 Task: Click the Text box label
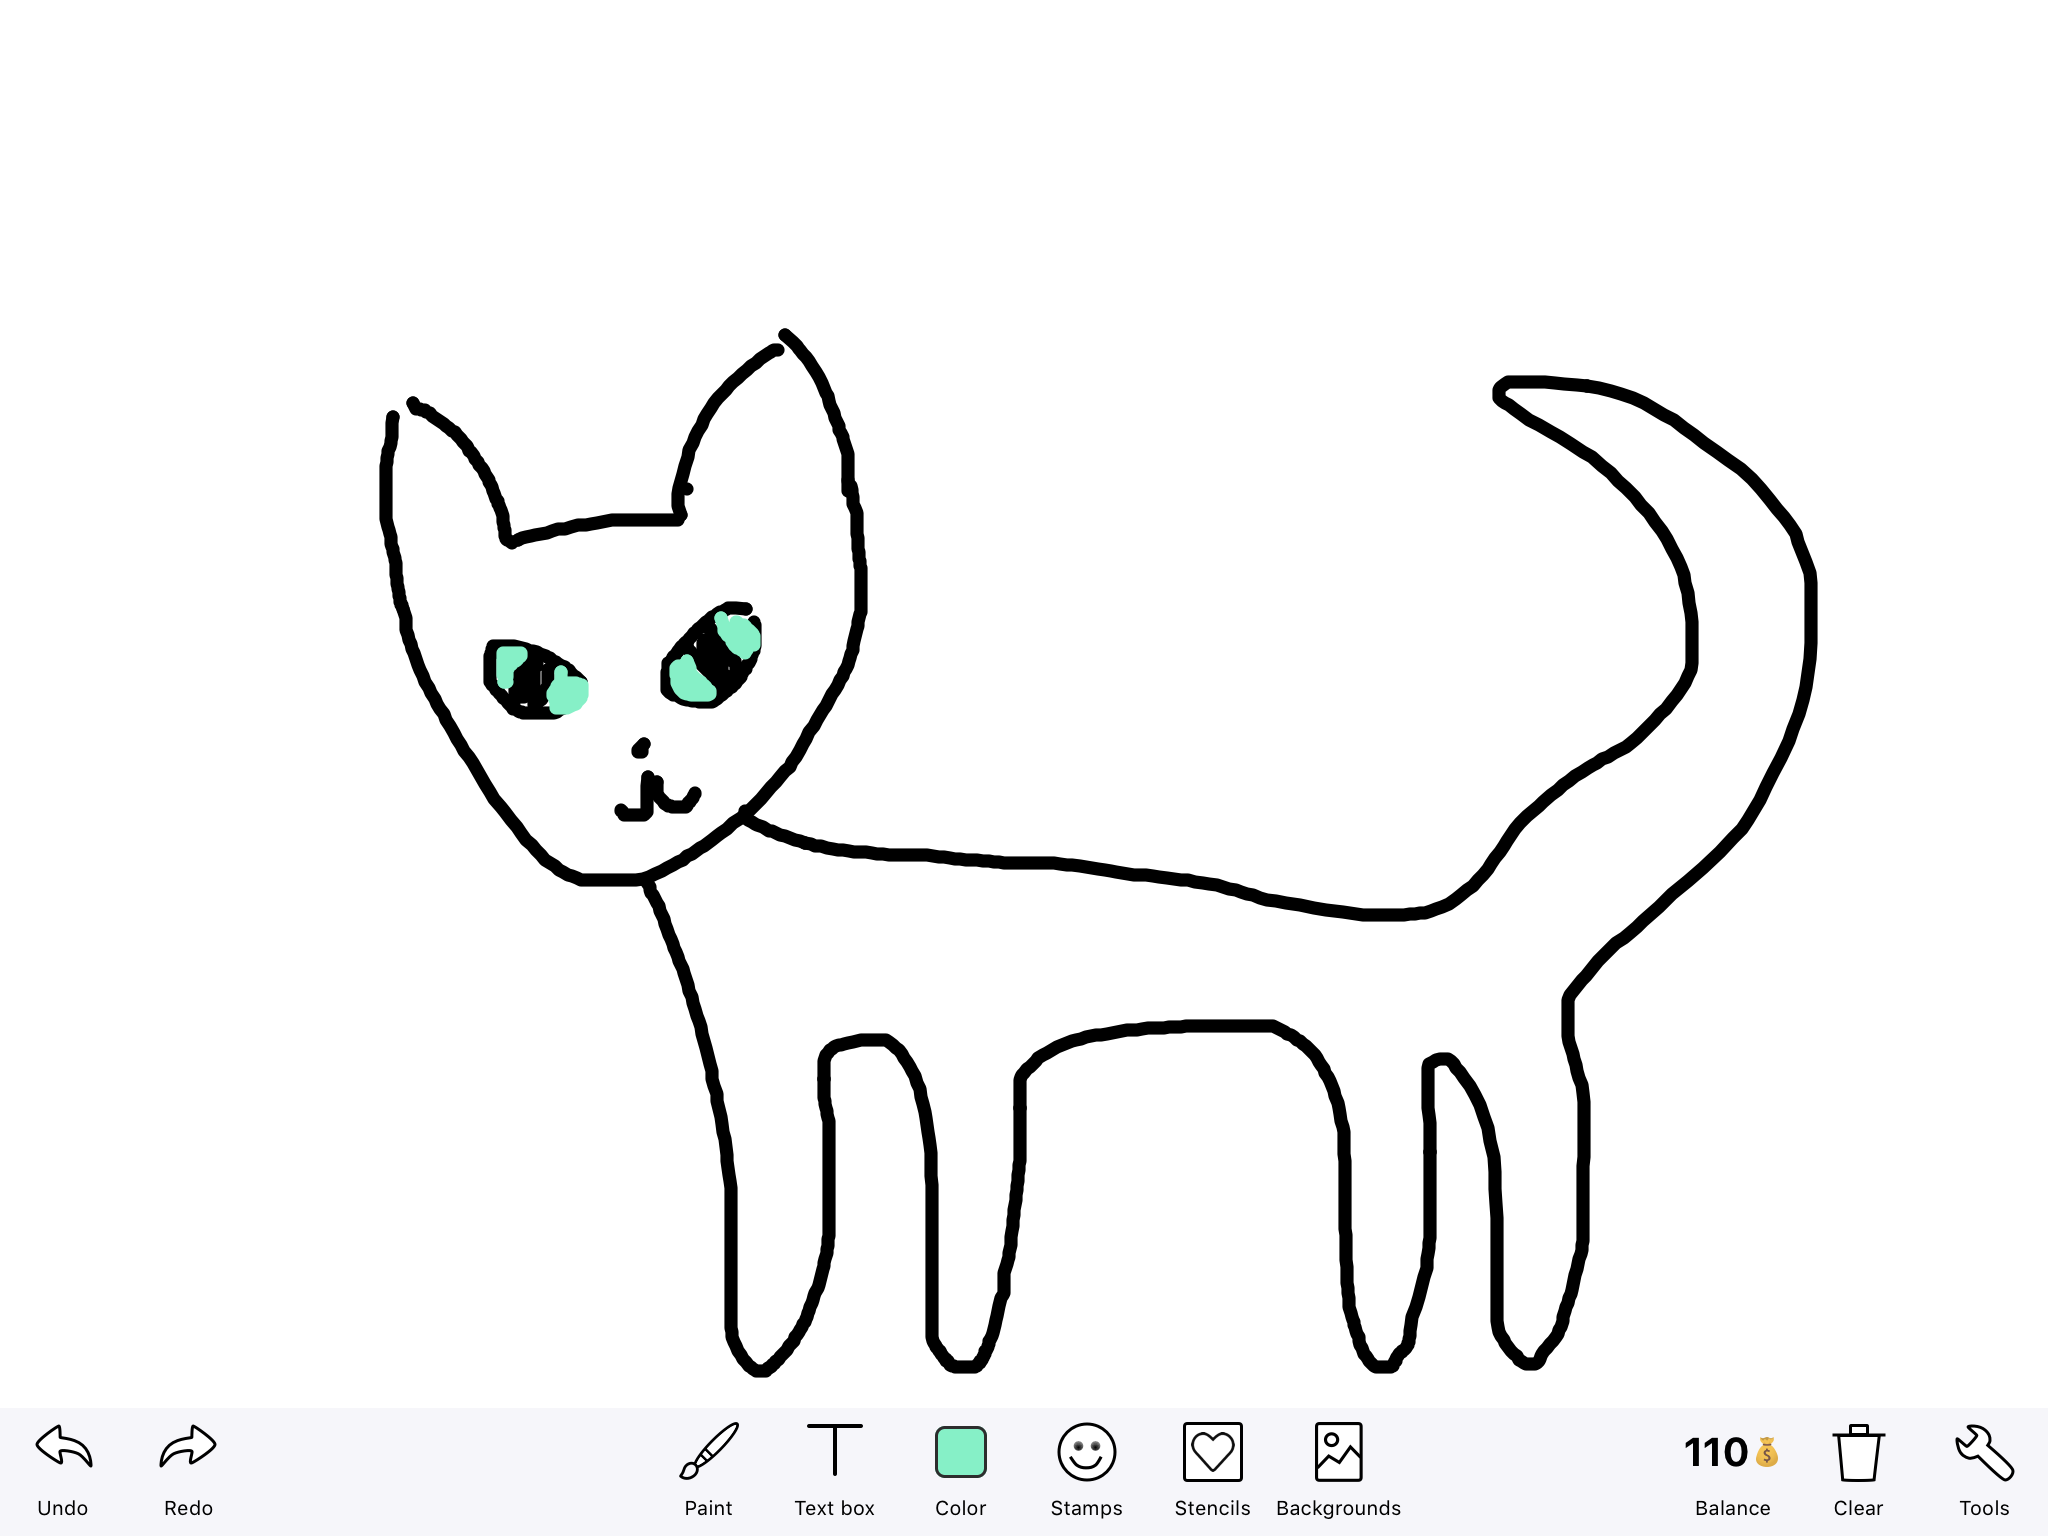(x=834, y=1508)
